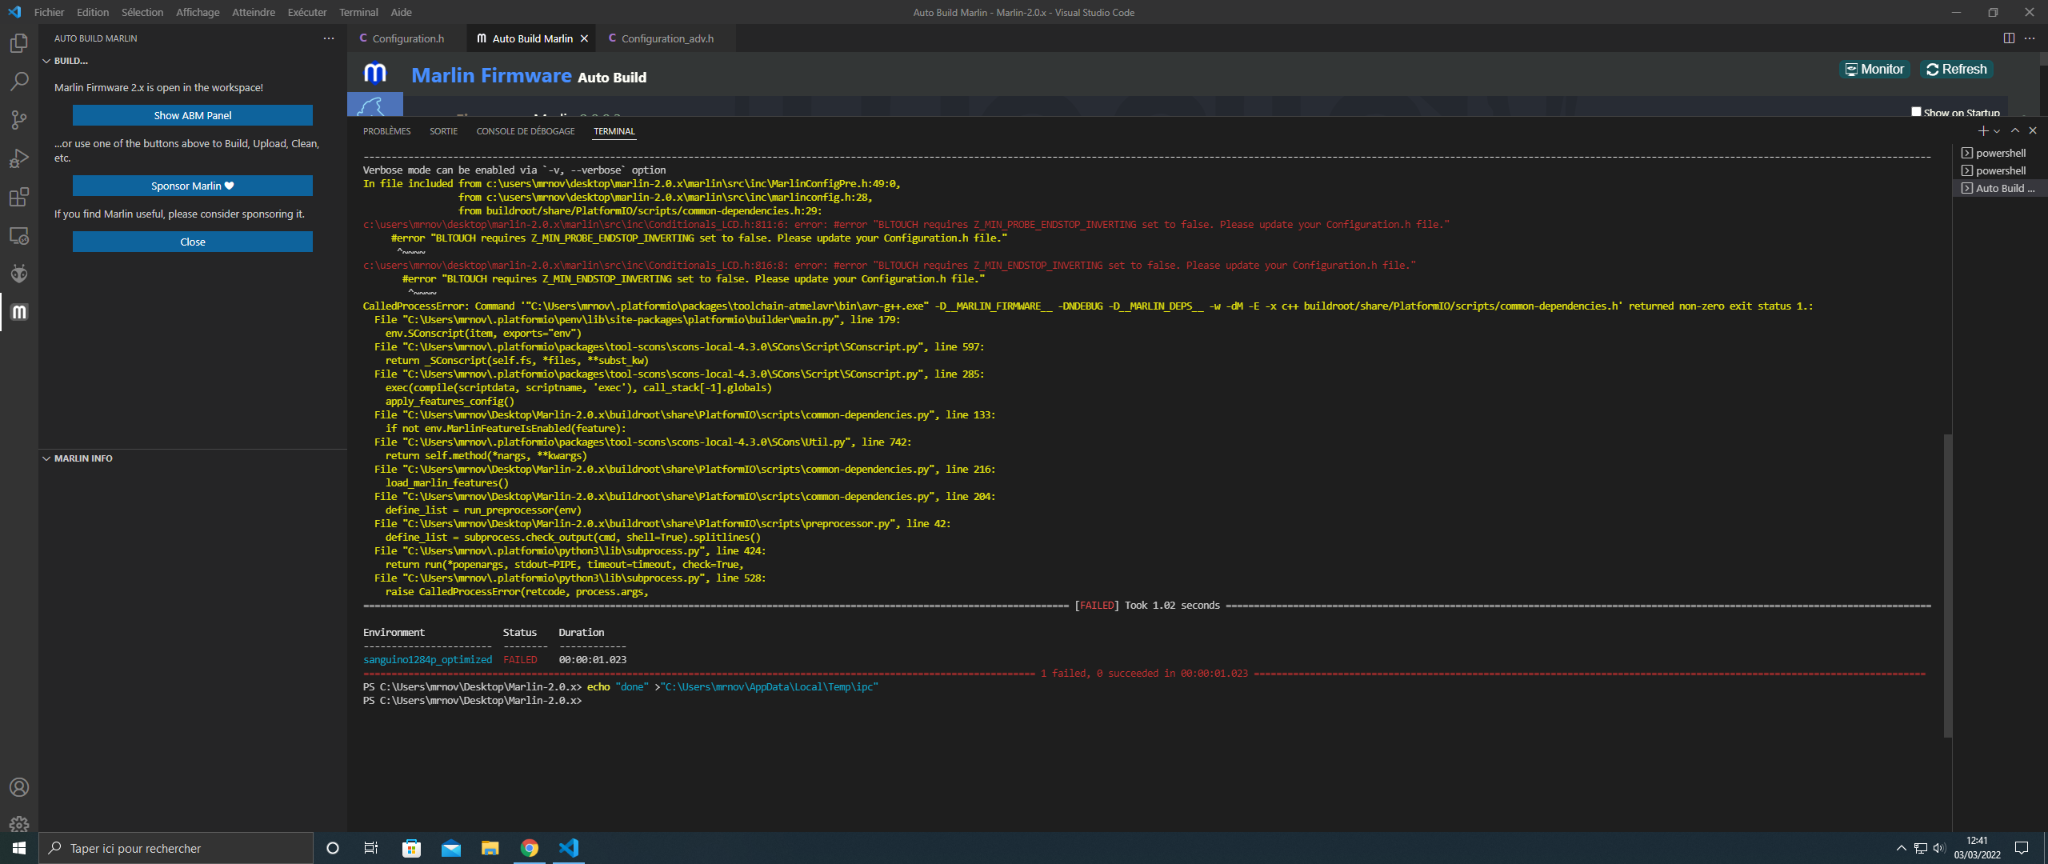2048x864 pixels.
Task: Open Remote Explorer in activity bar
Action: pos(19,236)
